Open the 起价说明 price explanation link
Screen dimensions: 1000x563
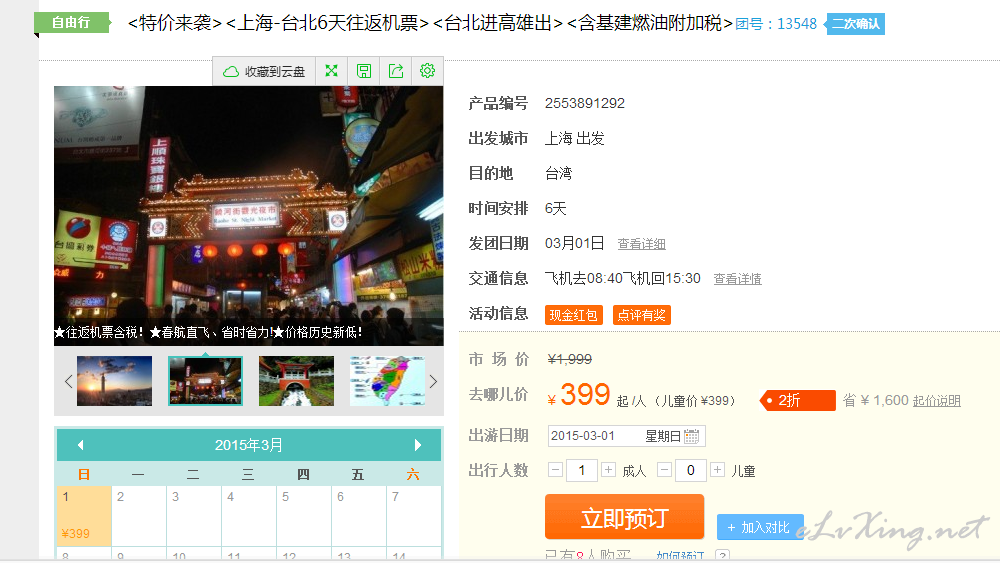pos(936,400)
